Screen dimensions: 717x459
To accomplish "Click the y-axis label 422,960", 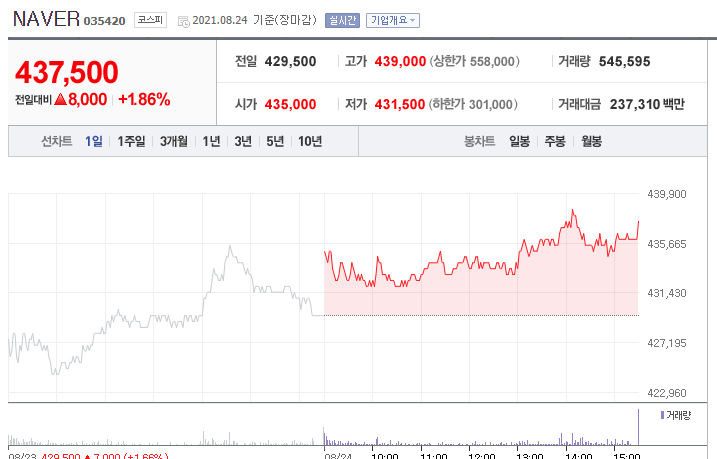I will (x=667, y=393).
